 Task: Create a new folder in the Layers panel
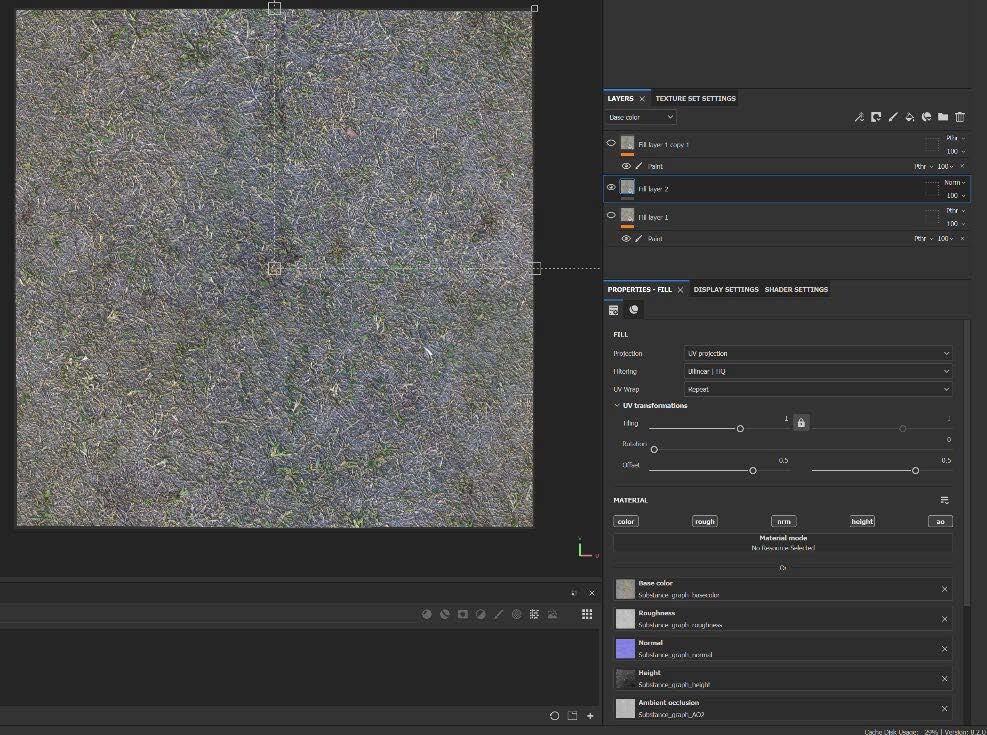click(x=944, y=117)
